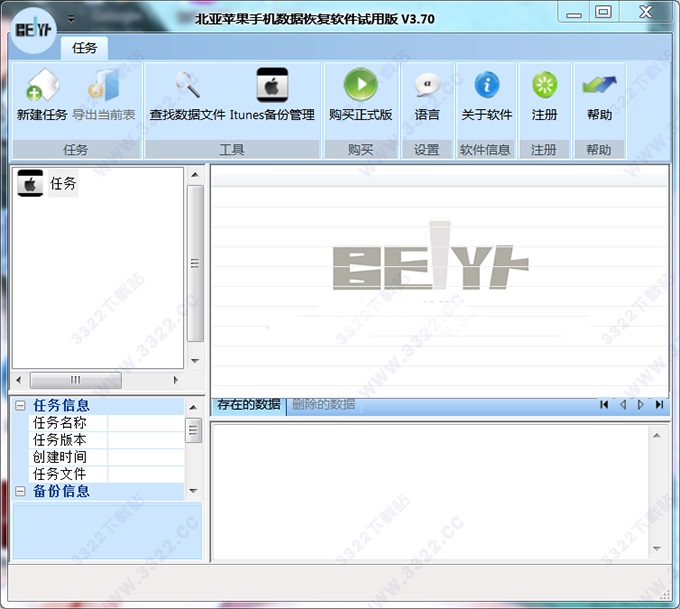Screen dimensions: 680x609
Task: Select the 任务 ribbon tab
Action: click(84, 48)
